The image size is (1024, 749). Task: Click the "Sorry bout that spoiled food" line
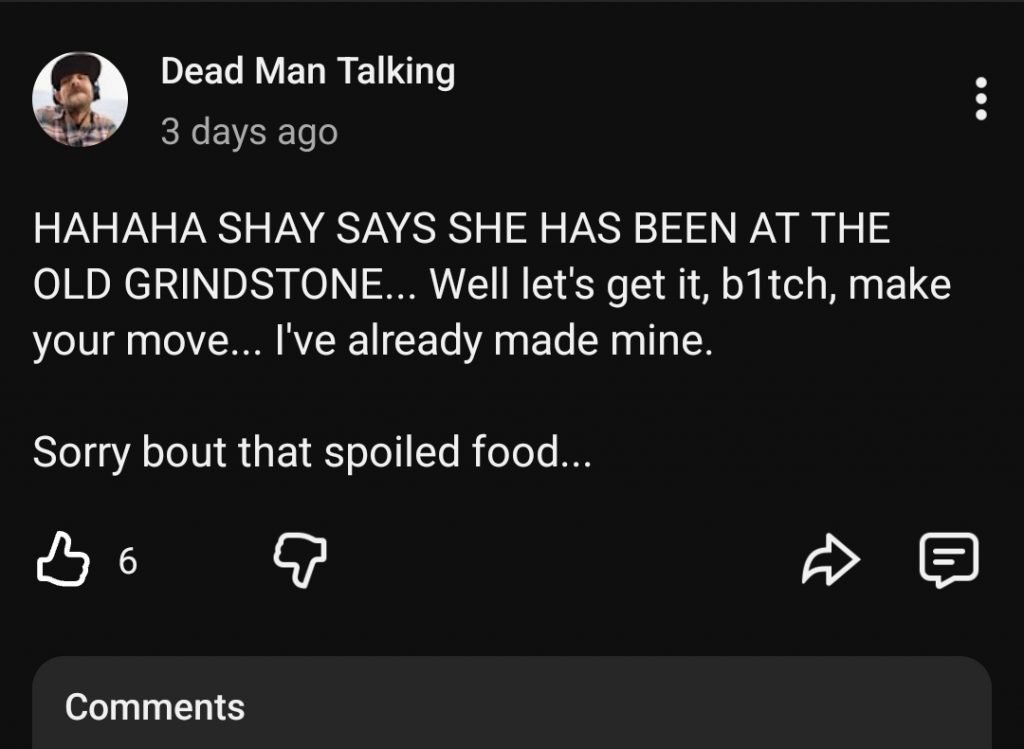click(312, 453)
